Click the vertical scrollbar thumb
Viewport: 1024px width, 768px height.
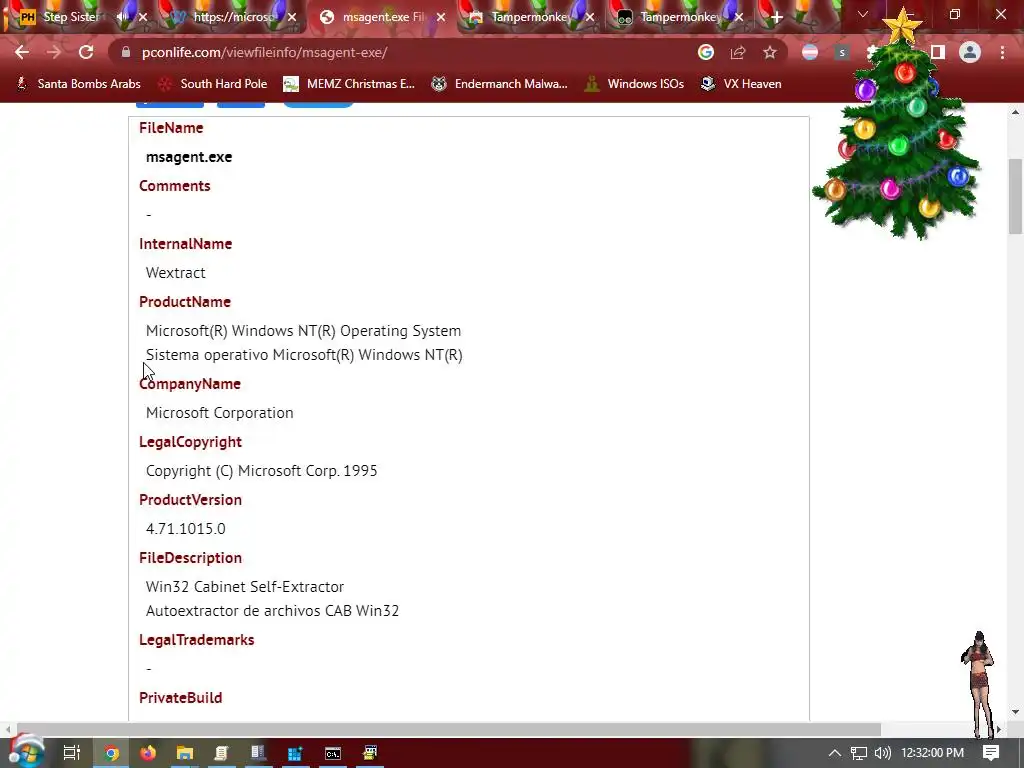tap(1016, 196)
